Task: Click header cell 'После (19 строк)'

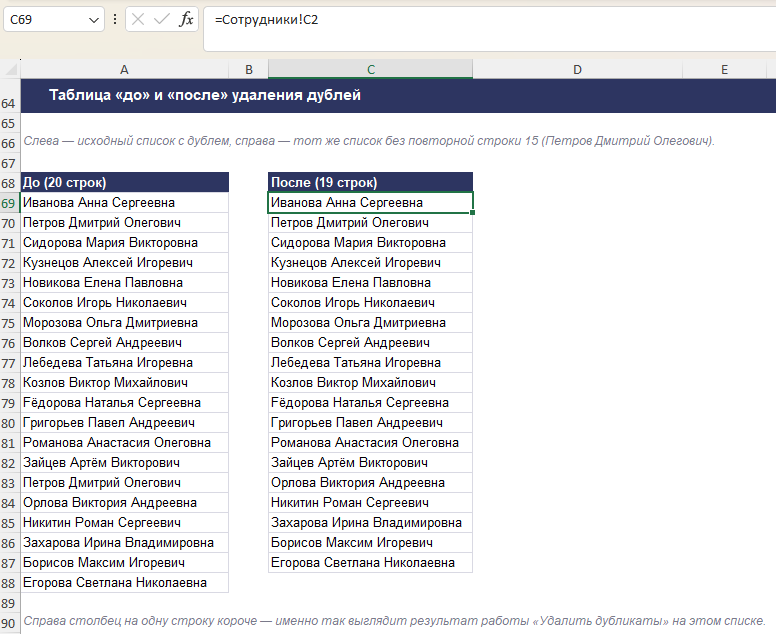Action: [x=371, y=182]
